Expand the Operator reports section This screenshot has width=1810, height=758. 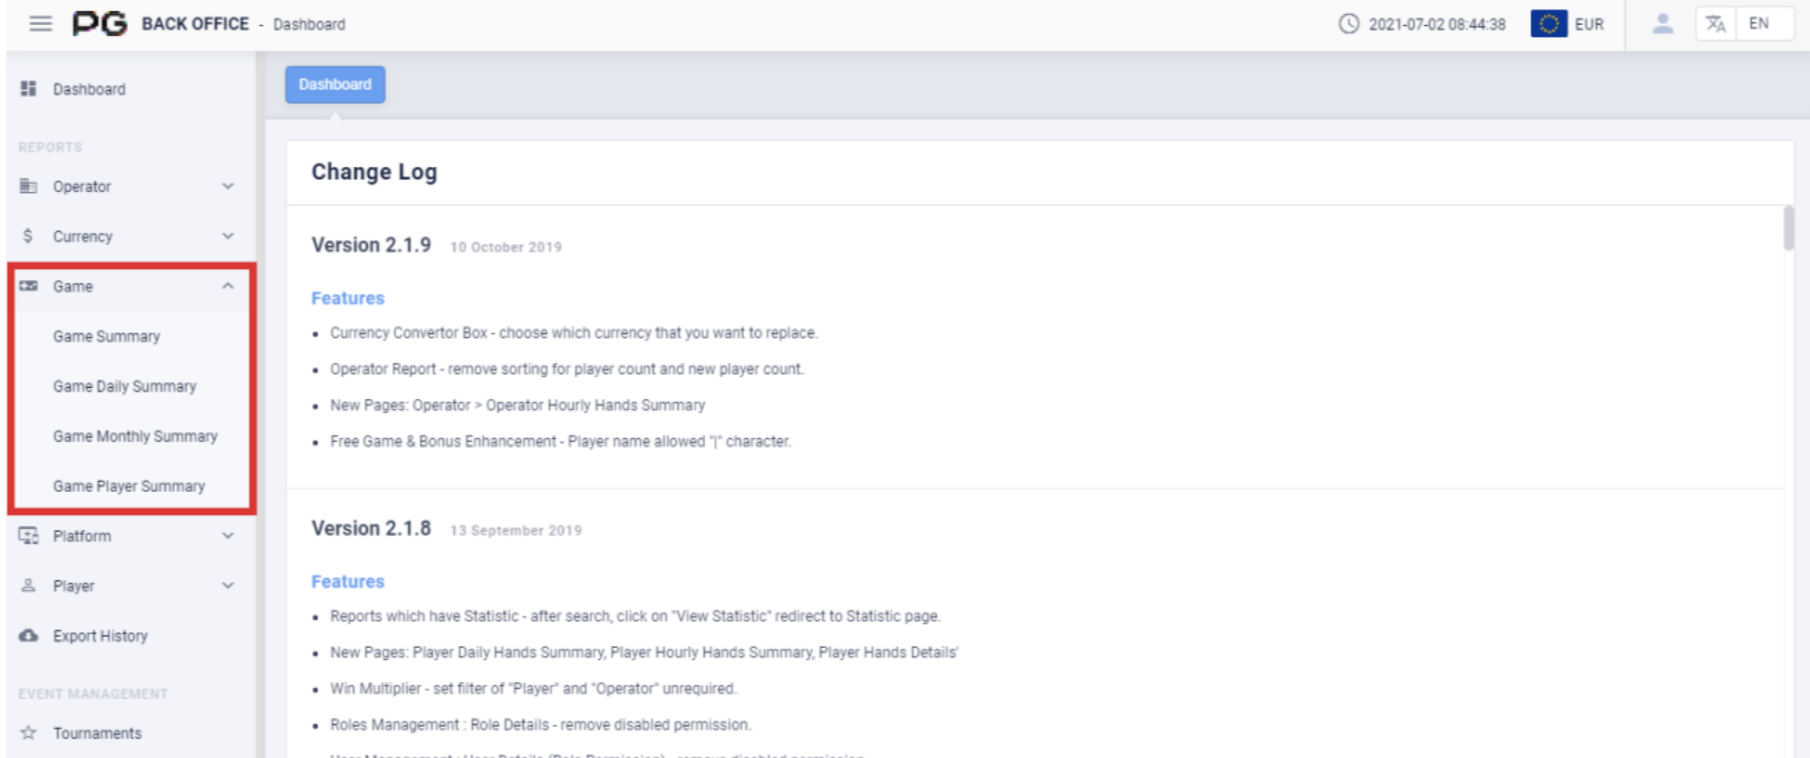pyautogui.click(x=228, y=187)
